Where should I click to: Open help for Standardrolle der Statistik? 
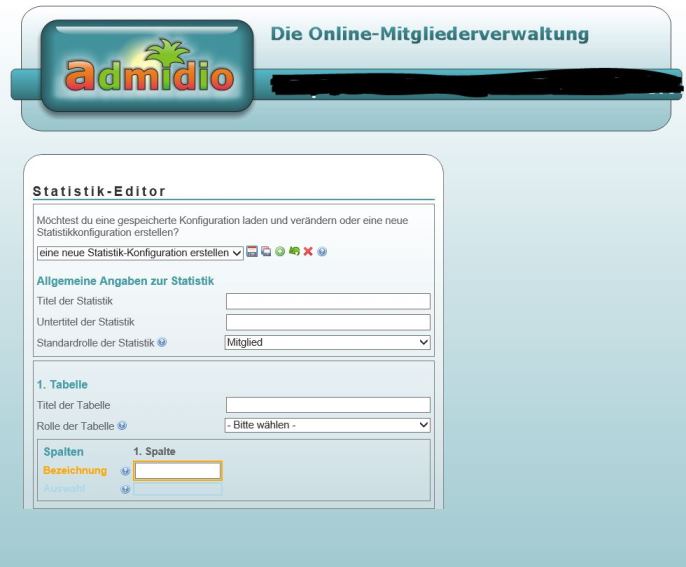point(162,342)
